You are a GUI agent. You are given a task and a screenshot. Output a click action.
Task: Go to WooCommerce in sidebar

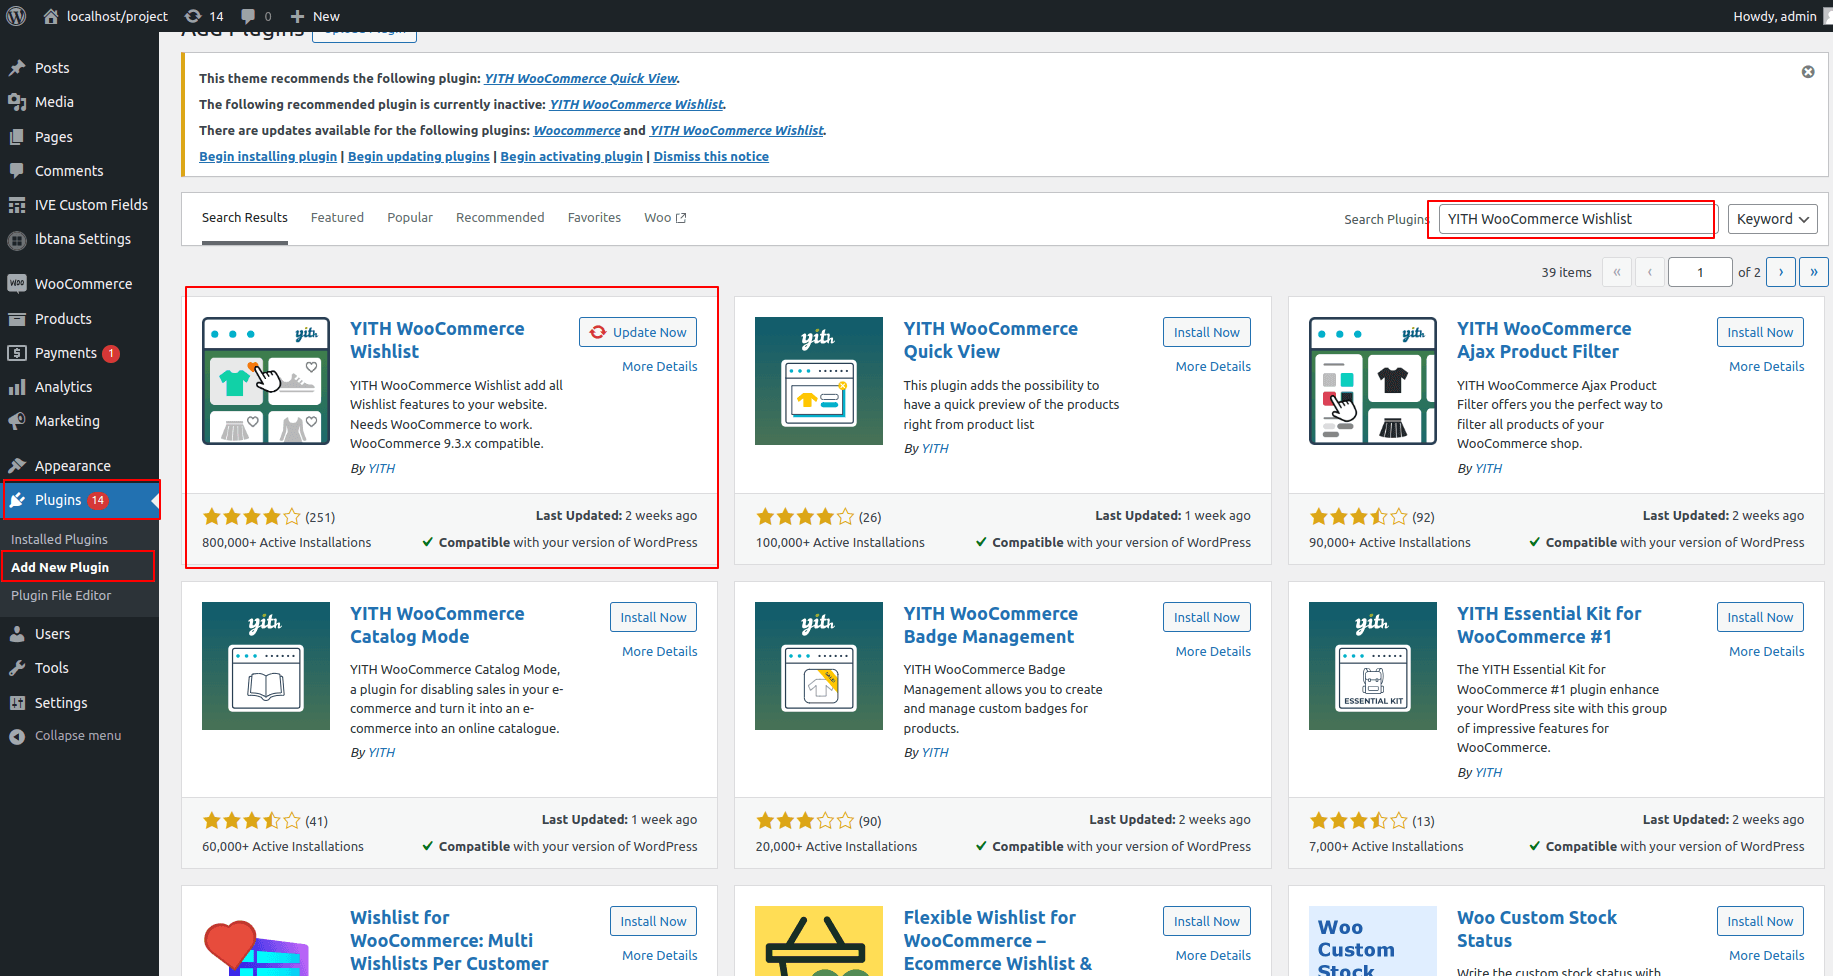point(83,284)
